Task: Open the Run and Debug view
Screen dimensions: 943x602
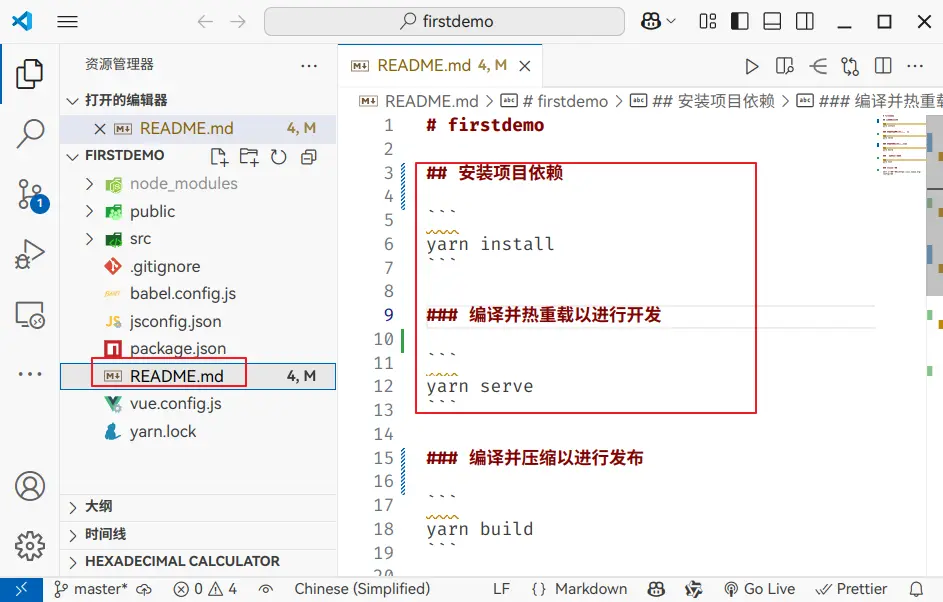Action: pyautogui.click(x=29, y=254)
